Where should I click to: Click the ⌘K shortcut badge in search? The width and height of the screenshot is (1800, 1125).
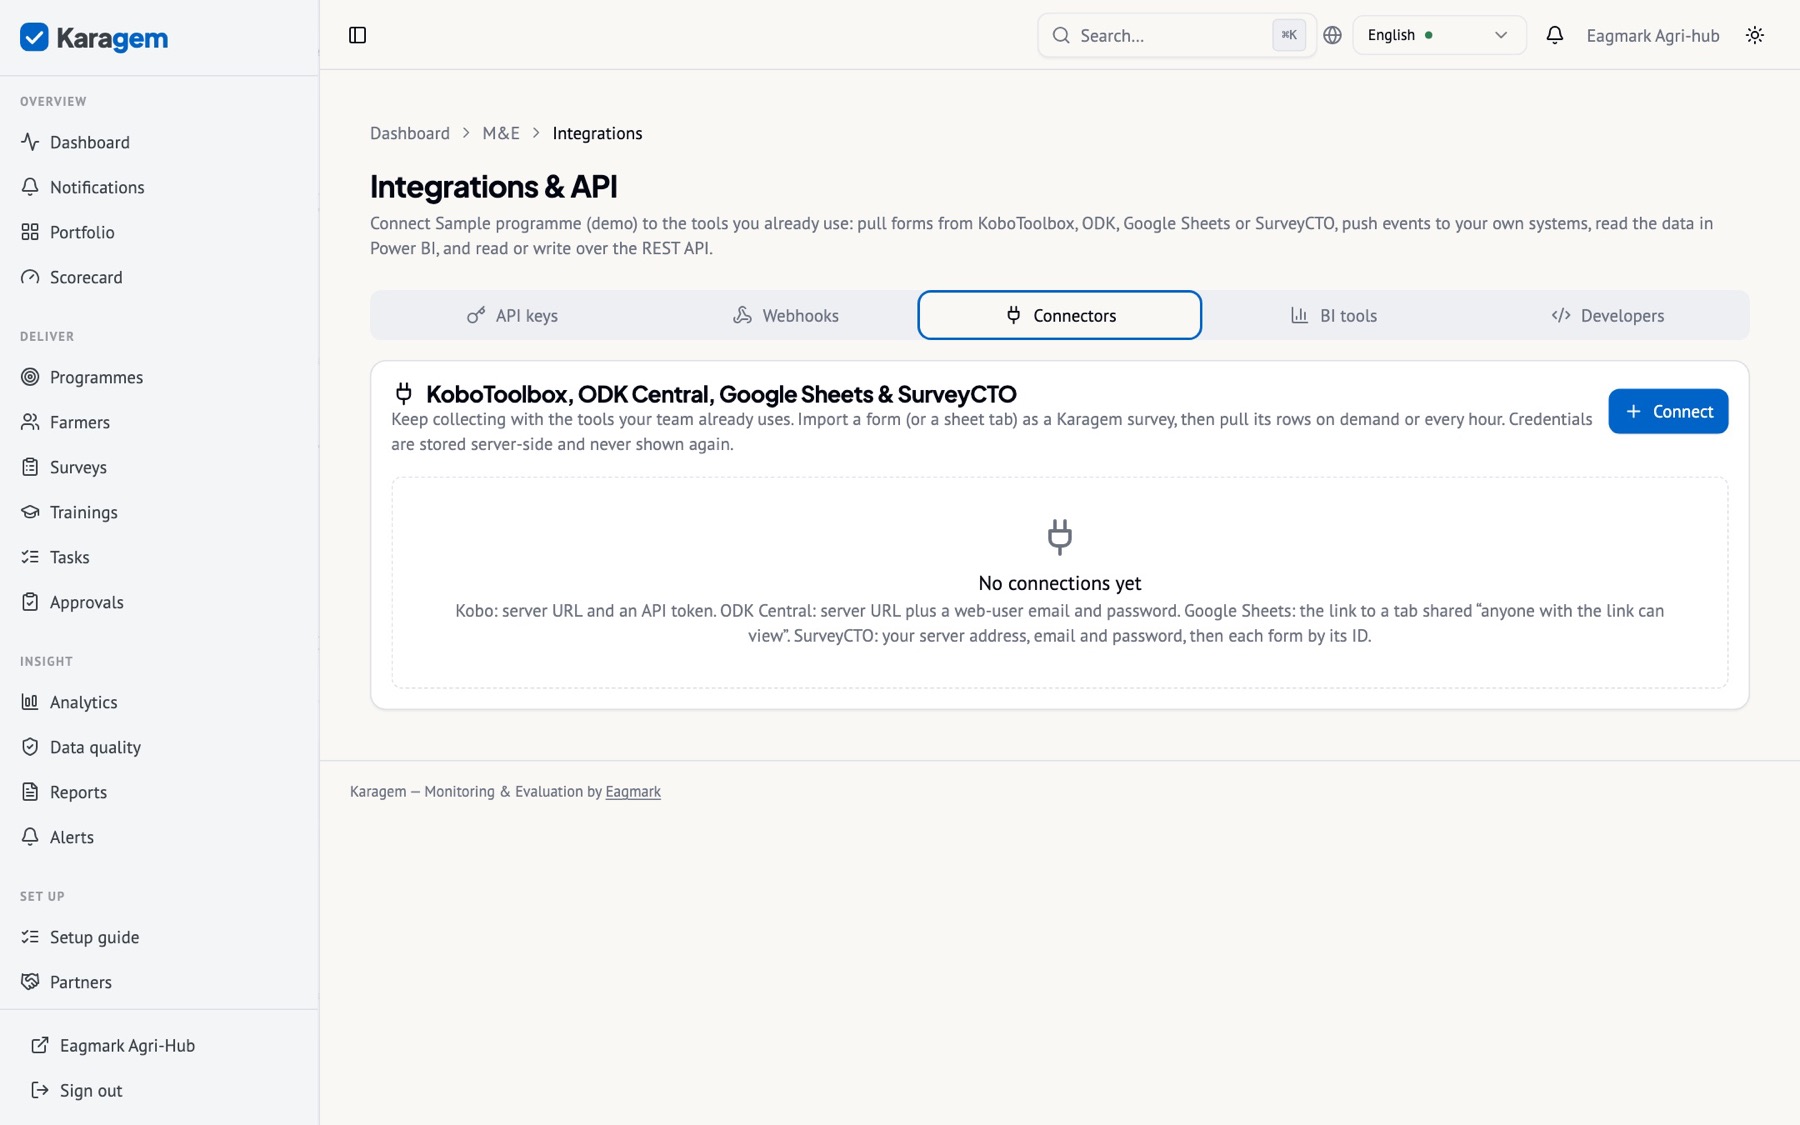point(1289,35)
